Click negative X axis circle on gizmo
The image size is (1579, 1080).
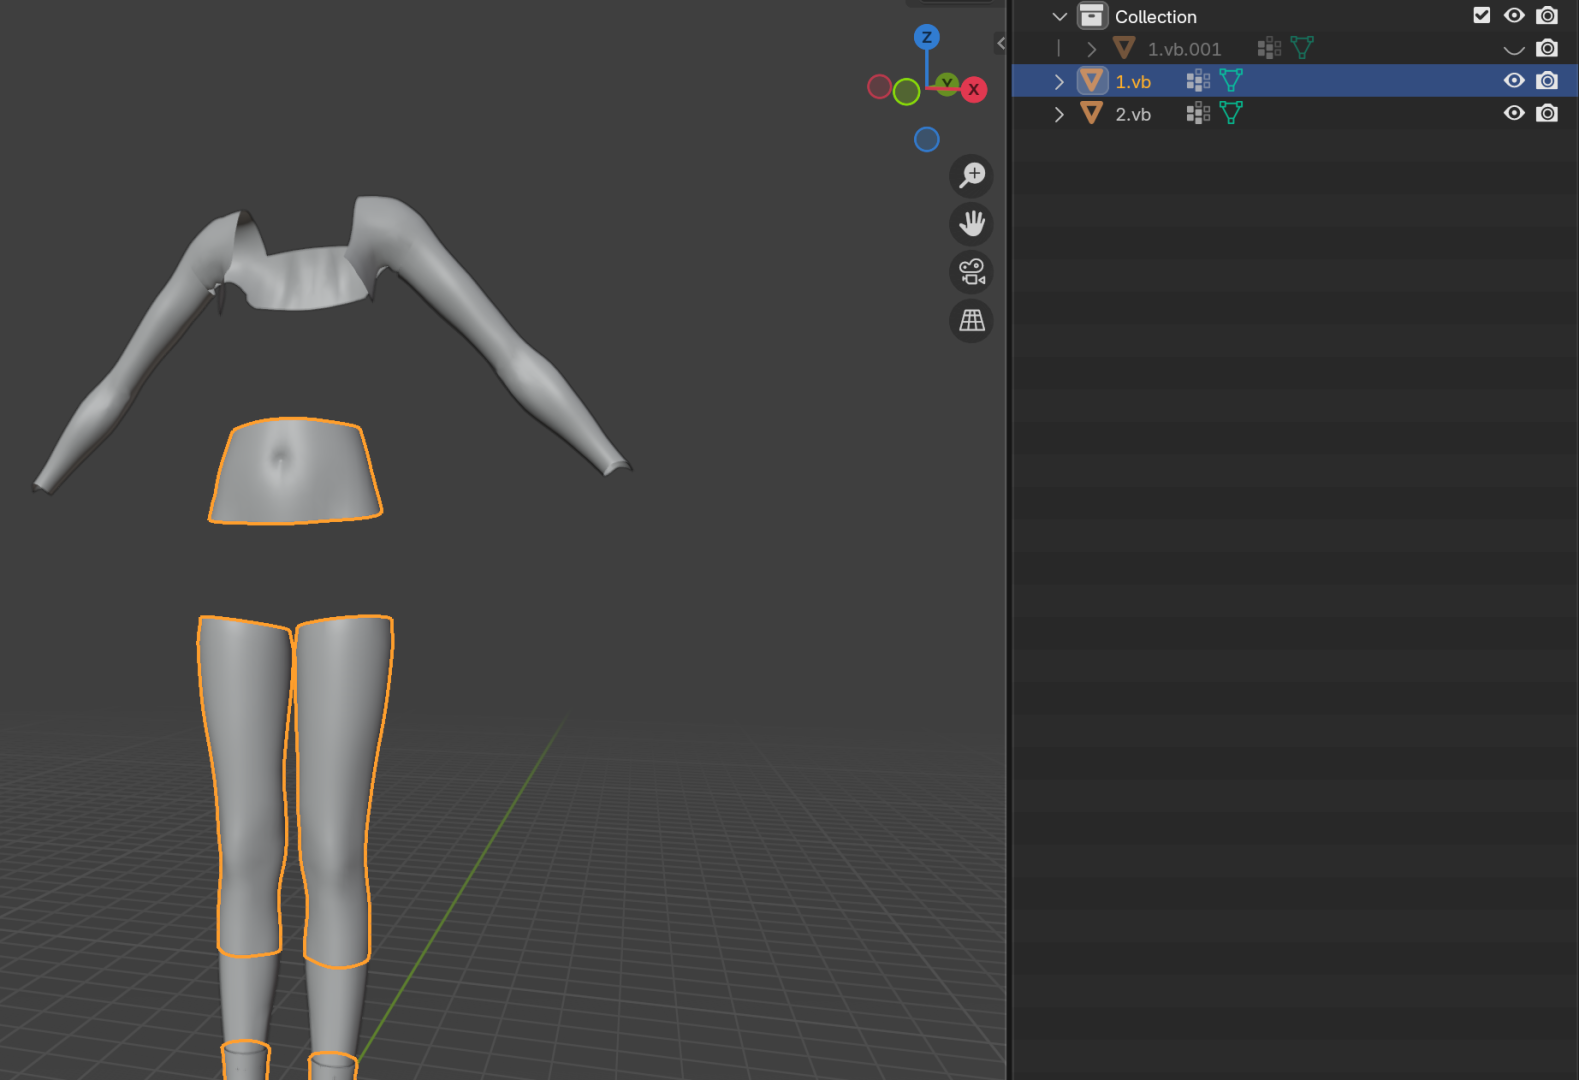pyautogui.click(x=879, y=87)
